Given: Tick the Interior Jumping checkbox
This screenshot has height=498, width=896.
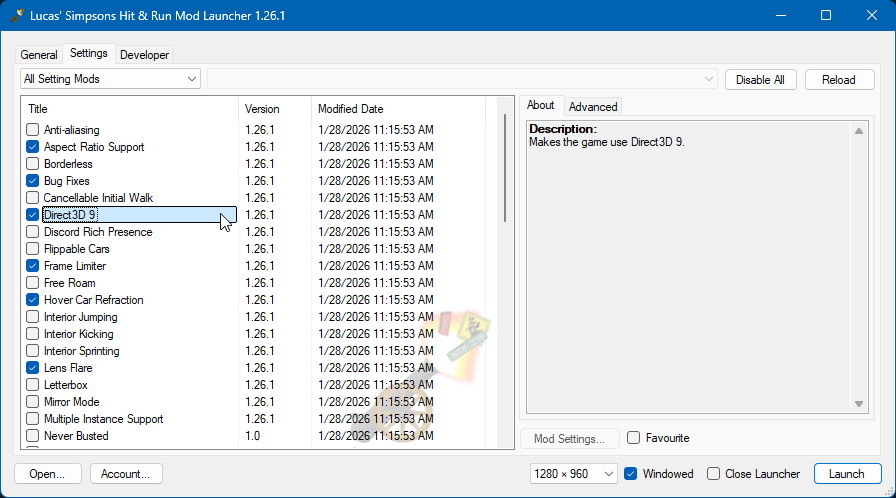Looking at the screenshot, I should tap(33, 317).
